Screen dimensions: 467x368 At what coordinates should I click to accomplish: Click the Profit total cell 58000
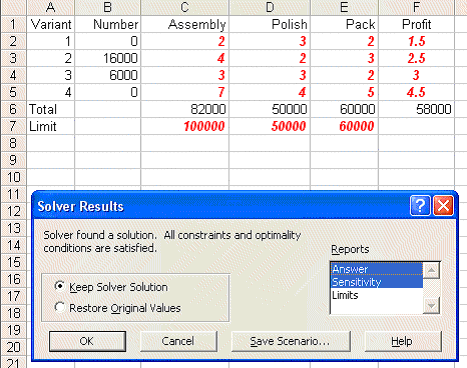pyautogui.click(x=416, y=109)
